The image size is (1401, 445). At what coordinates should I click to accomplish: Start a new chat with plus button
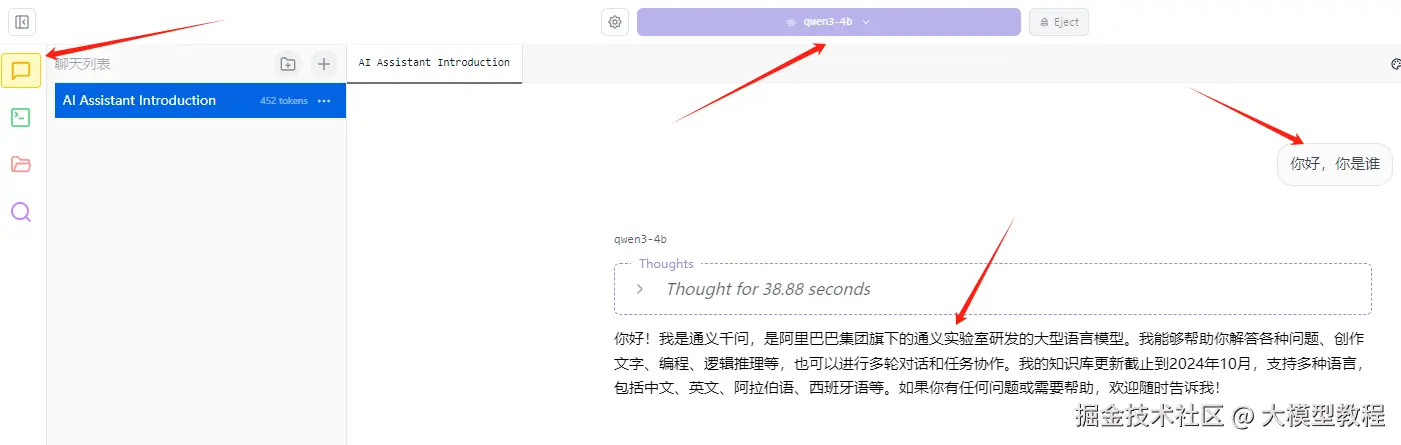tap(324, 64)
